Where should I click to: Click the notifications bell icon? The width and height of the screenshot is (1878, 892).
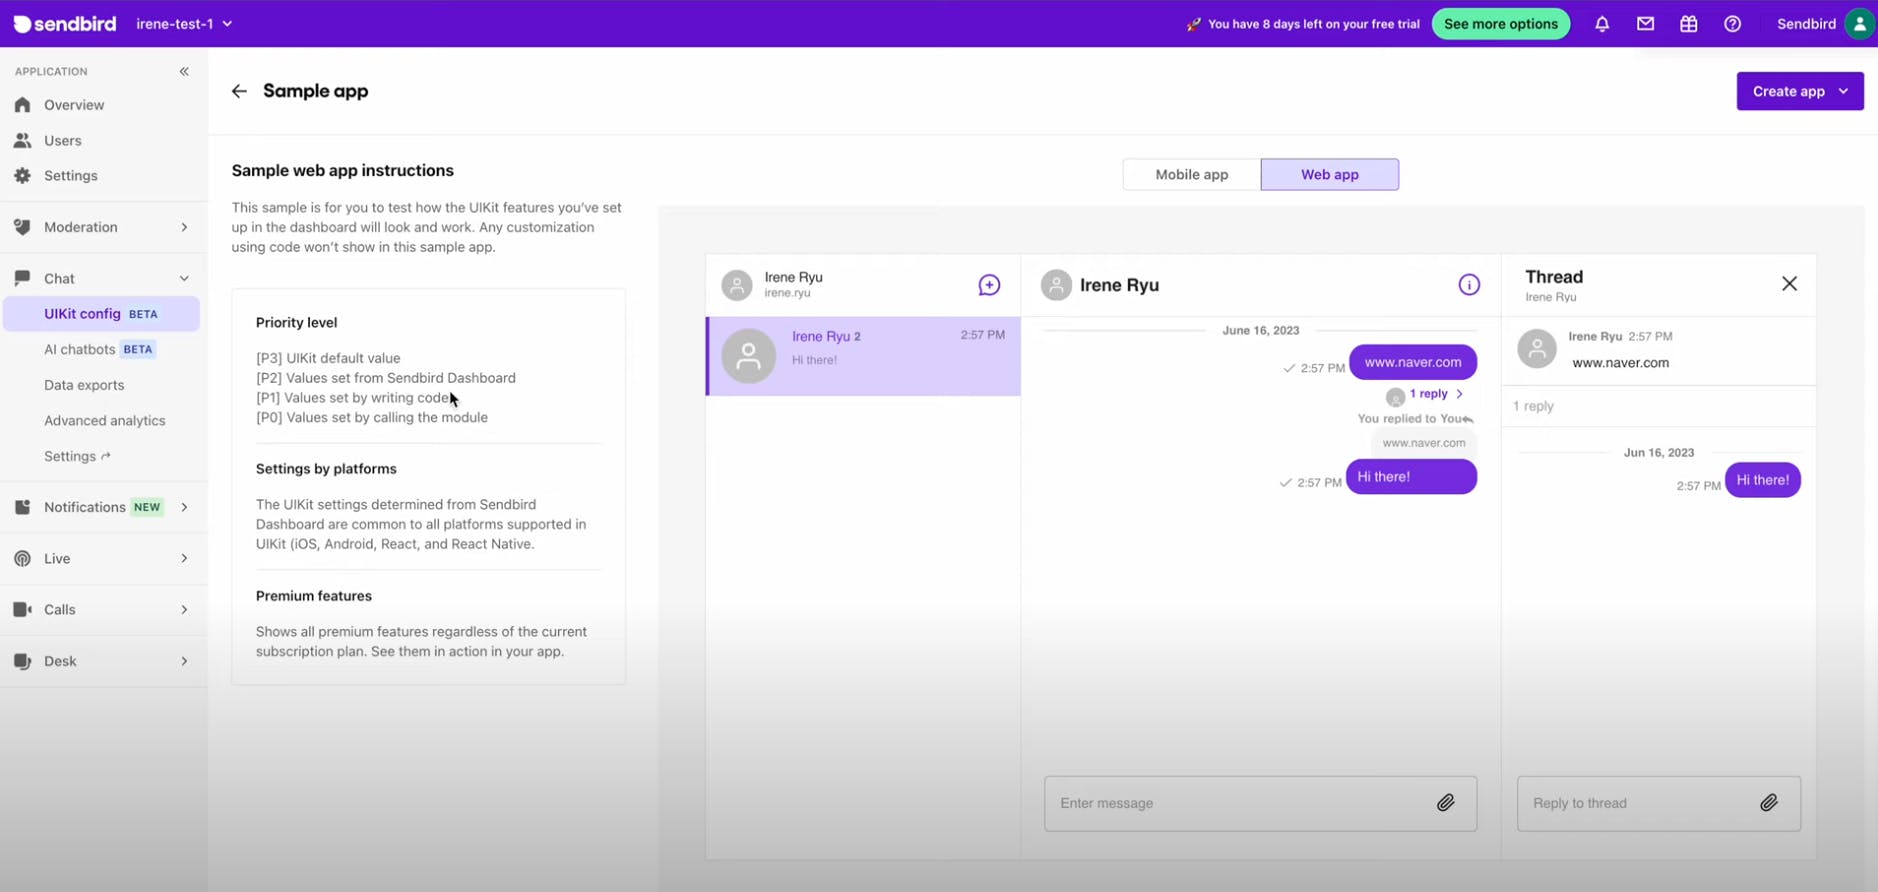pyautogui.click(x=1602, y=24)
